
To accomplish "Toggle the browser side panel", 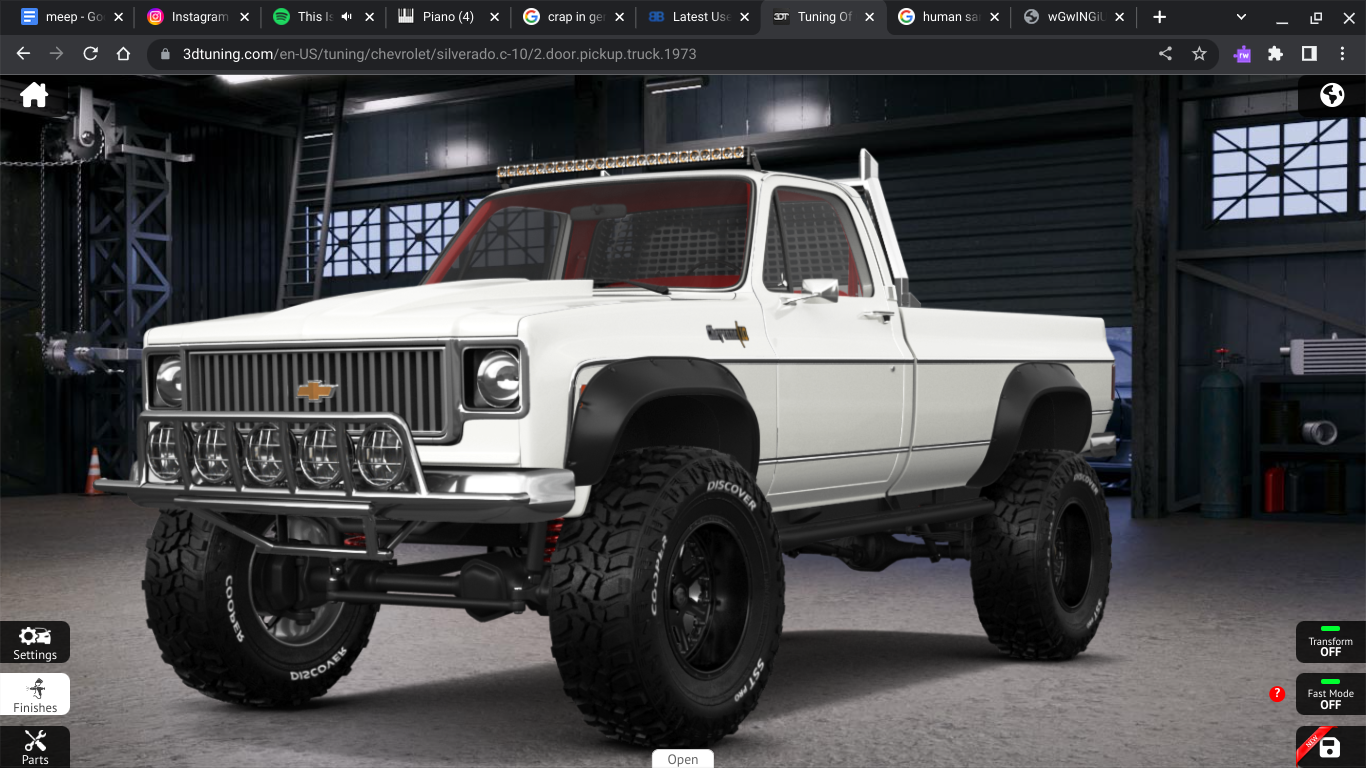I will [x=1309, y=54].
